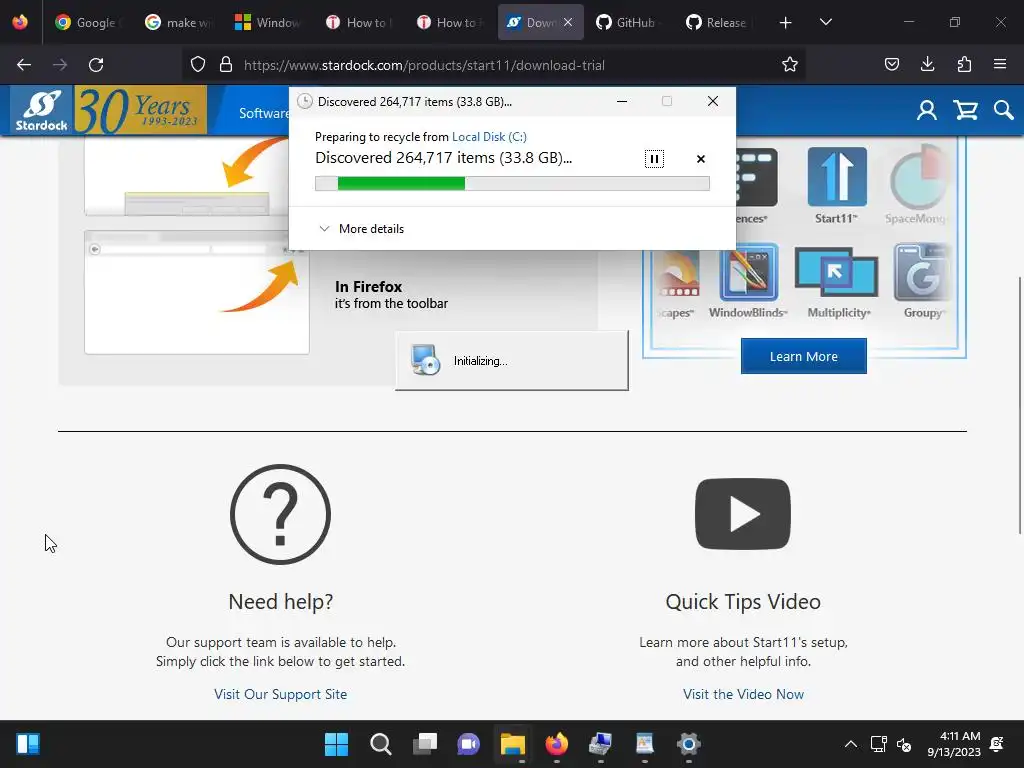Image resolution: width=1024 pixels, height=768 pixels.
Task: Open the Windows Start menu
Action: click(x=337, y=744)
